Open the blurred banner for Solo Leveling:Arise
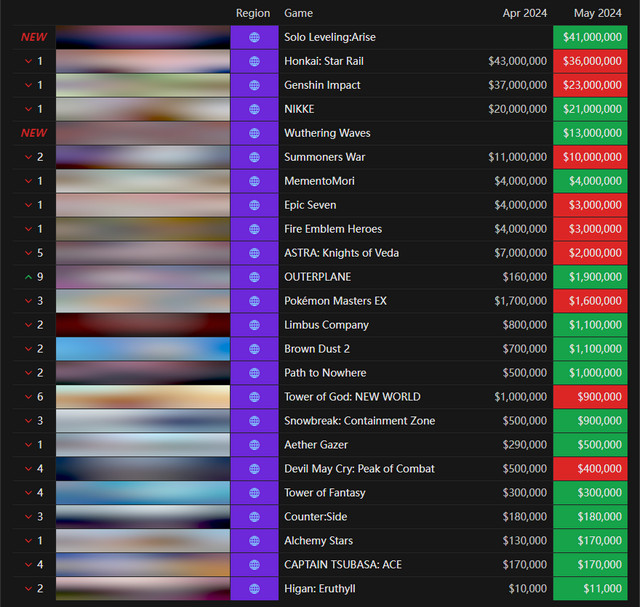The height and width of the screenshot is (607, 640). pyautogui.click(x=143, y=37)
